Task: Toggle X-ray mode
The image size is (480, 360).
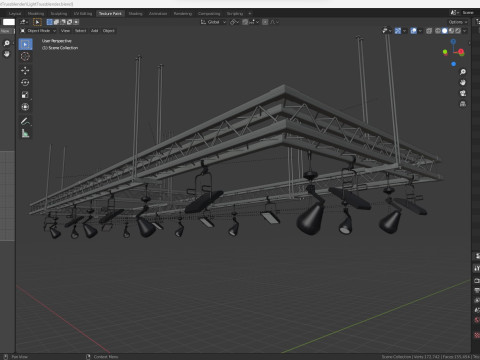Action: [429, 31]
